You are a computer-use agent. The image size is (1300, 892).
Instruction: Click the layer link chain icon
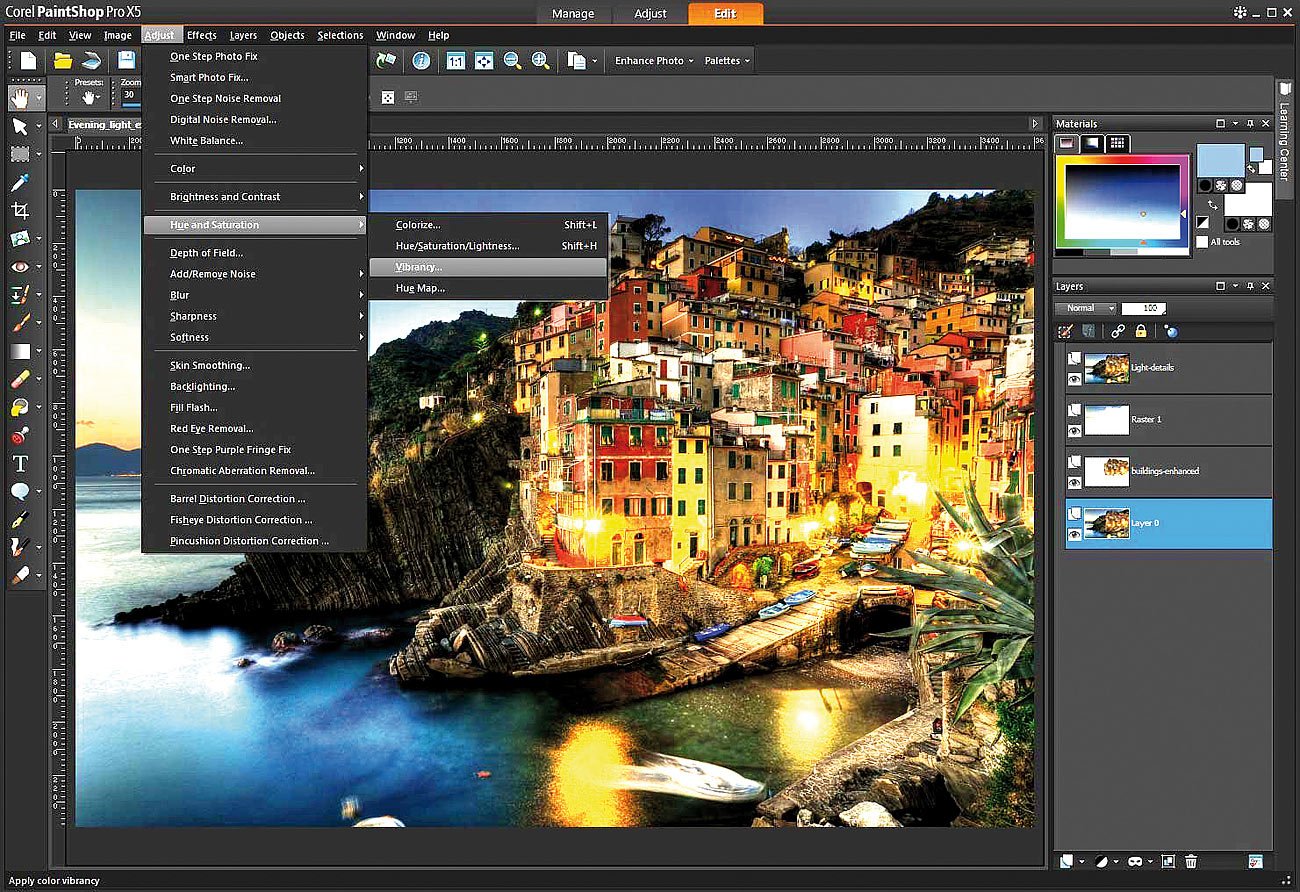[x=1118, y=331]
